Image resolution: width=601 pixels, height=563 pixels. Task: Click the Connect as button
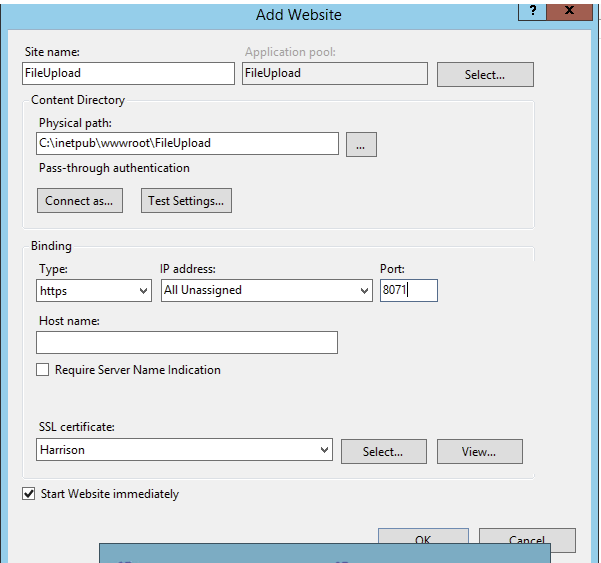tap(79, 201)
